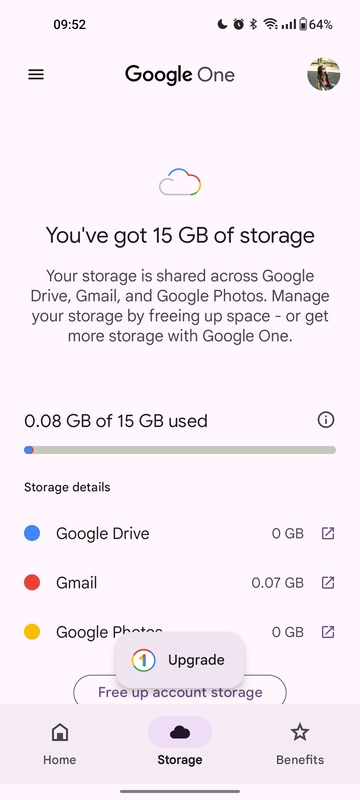
Task: Open Gmail external link icon
Action: click(327, 583)
